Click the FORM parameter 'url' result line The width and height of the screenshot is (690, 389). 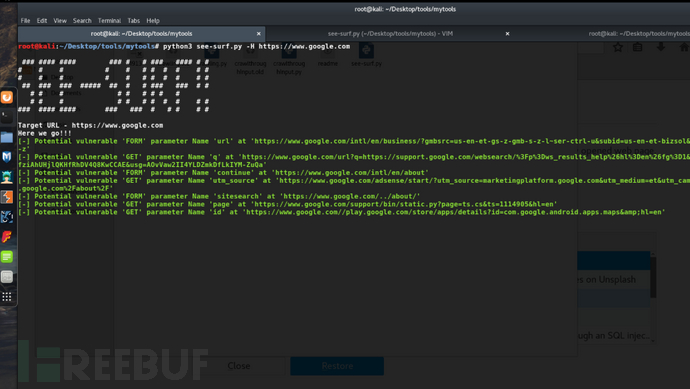click(354, 145)
